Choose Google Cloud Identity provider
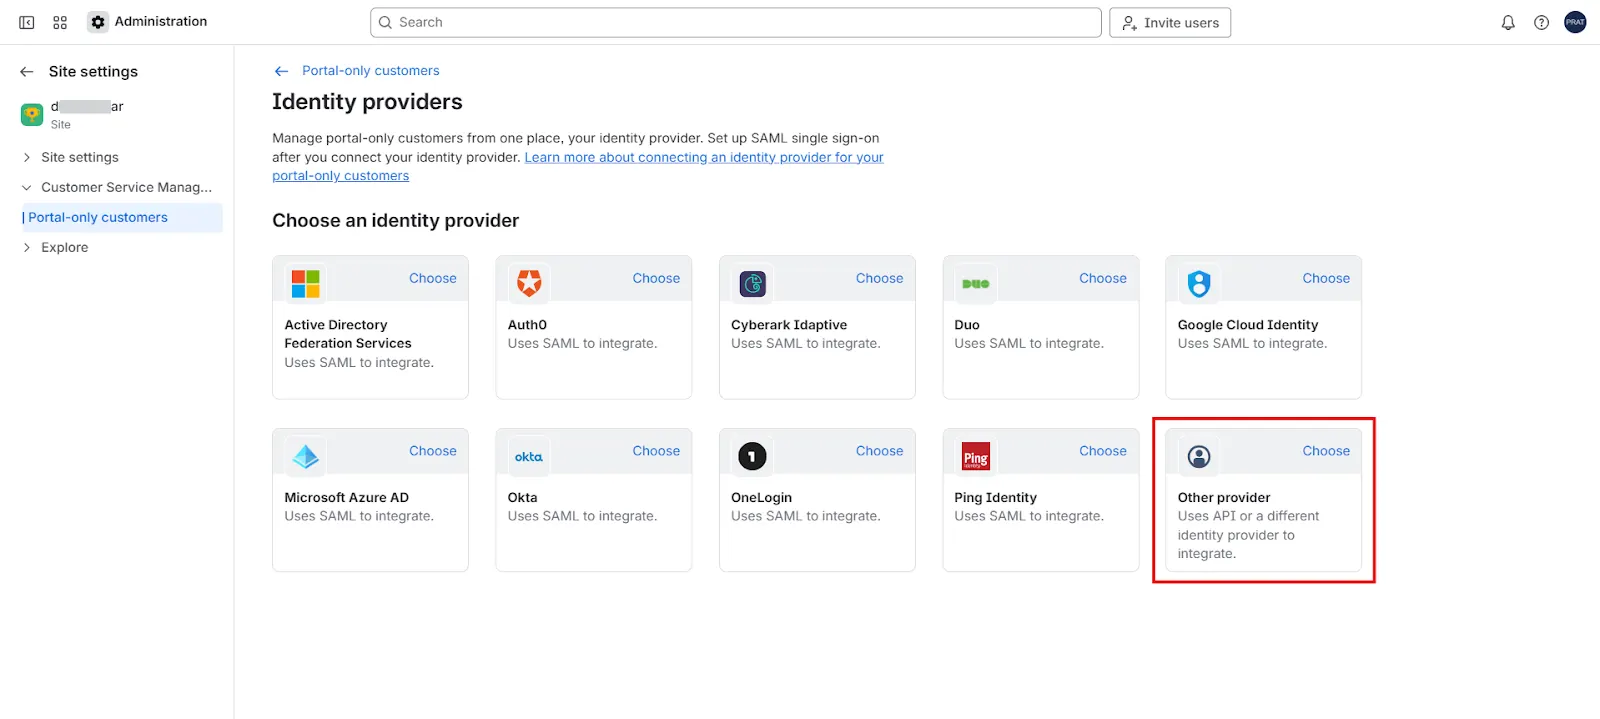This screenshot has height=719, width=1600. click(1326, 279)
